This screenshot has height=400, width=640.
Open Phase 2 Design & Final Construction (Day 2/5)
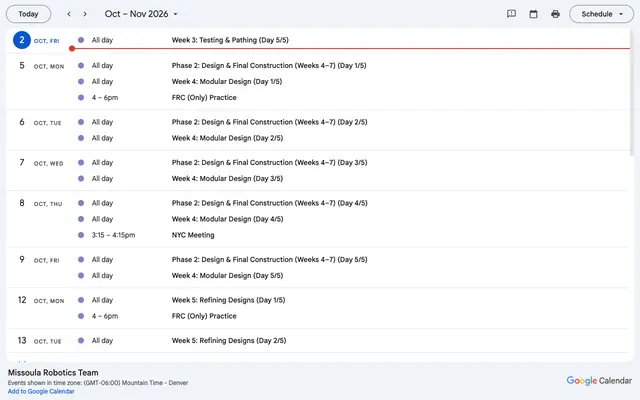[x=269, y=122]
